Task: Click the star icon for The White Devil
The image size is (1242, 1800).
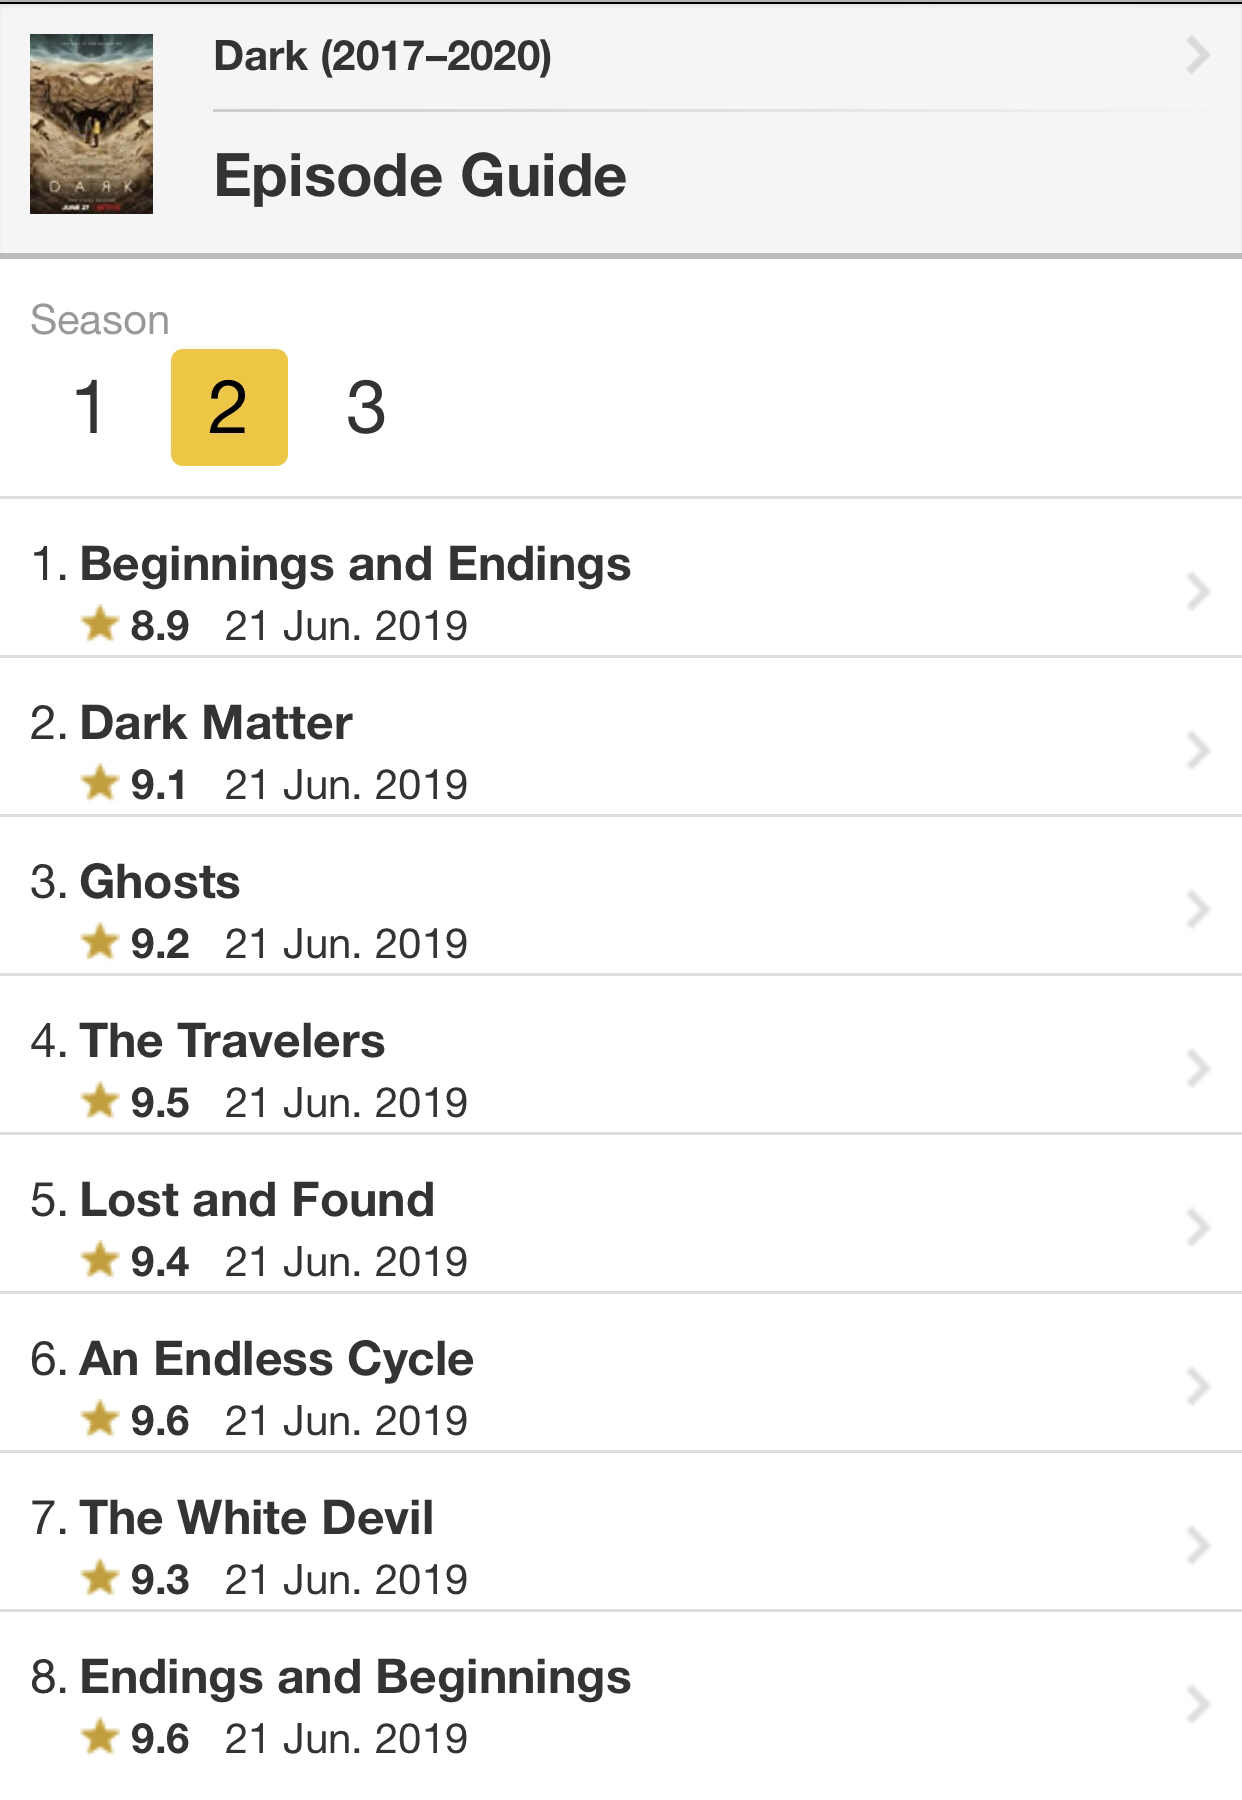Action: (x=100, y=1578)
